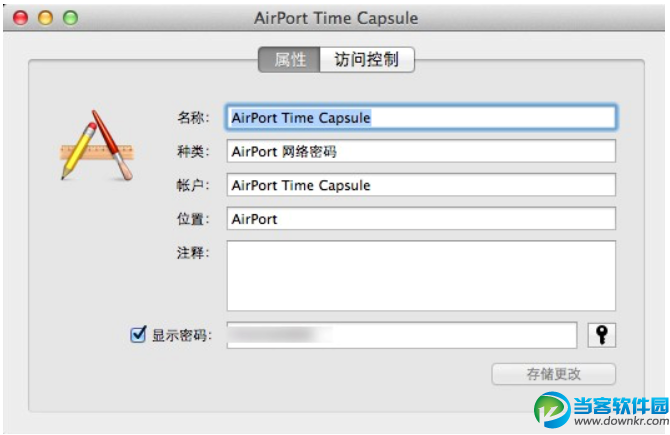The width and height of the screenshot is (670, 435).
Task: Open the 访问控制 tab
Action: click(x=366, y=60)
